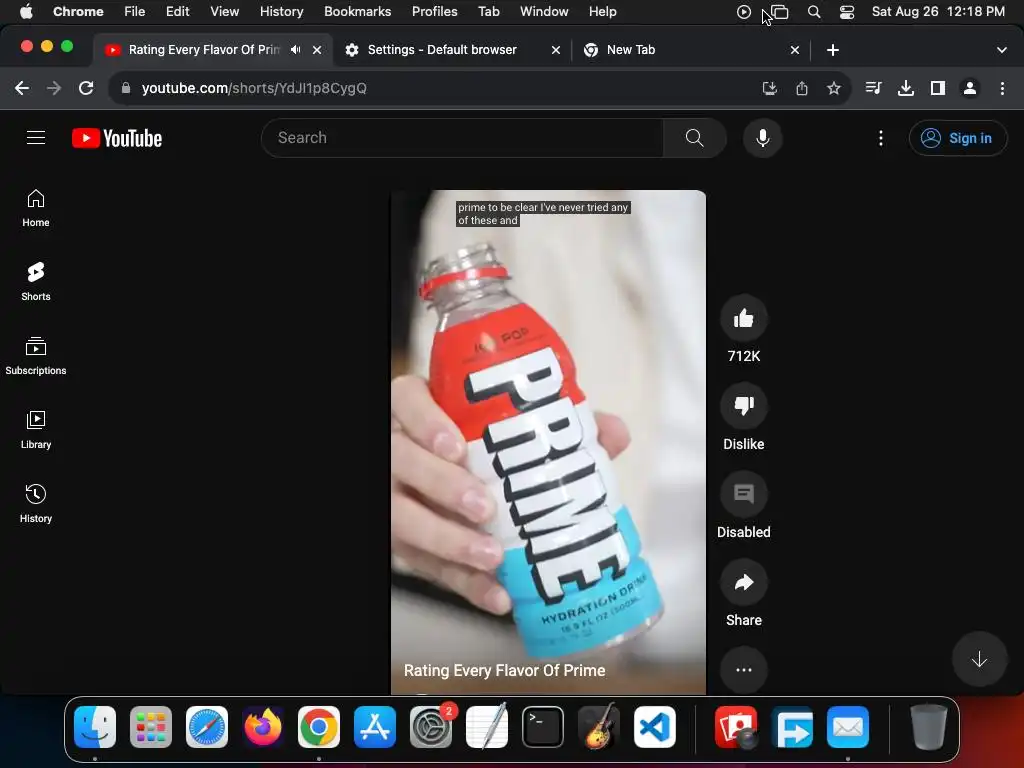Bookmark this page with the star icon
Screen dimensions: 1024x768
tap(833, 88)
